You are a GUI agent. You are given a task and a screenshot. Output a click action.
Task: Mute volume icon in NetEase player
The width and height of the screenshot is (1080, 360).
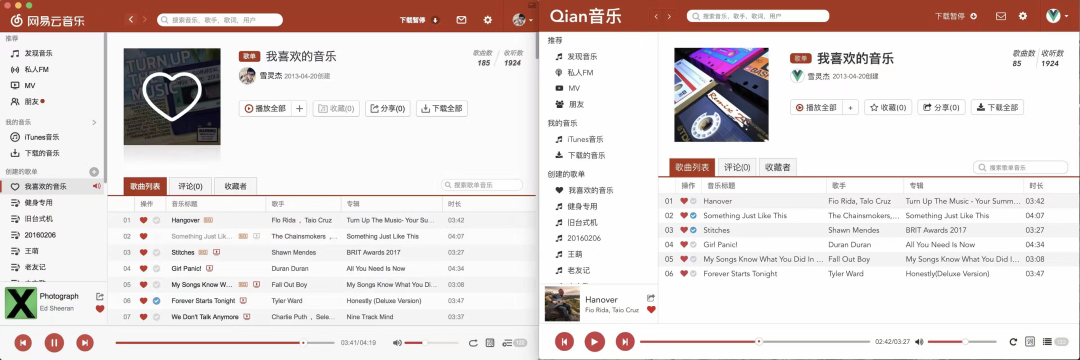(x=397, y=343)
